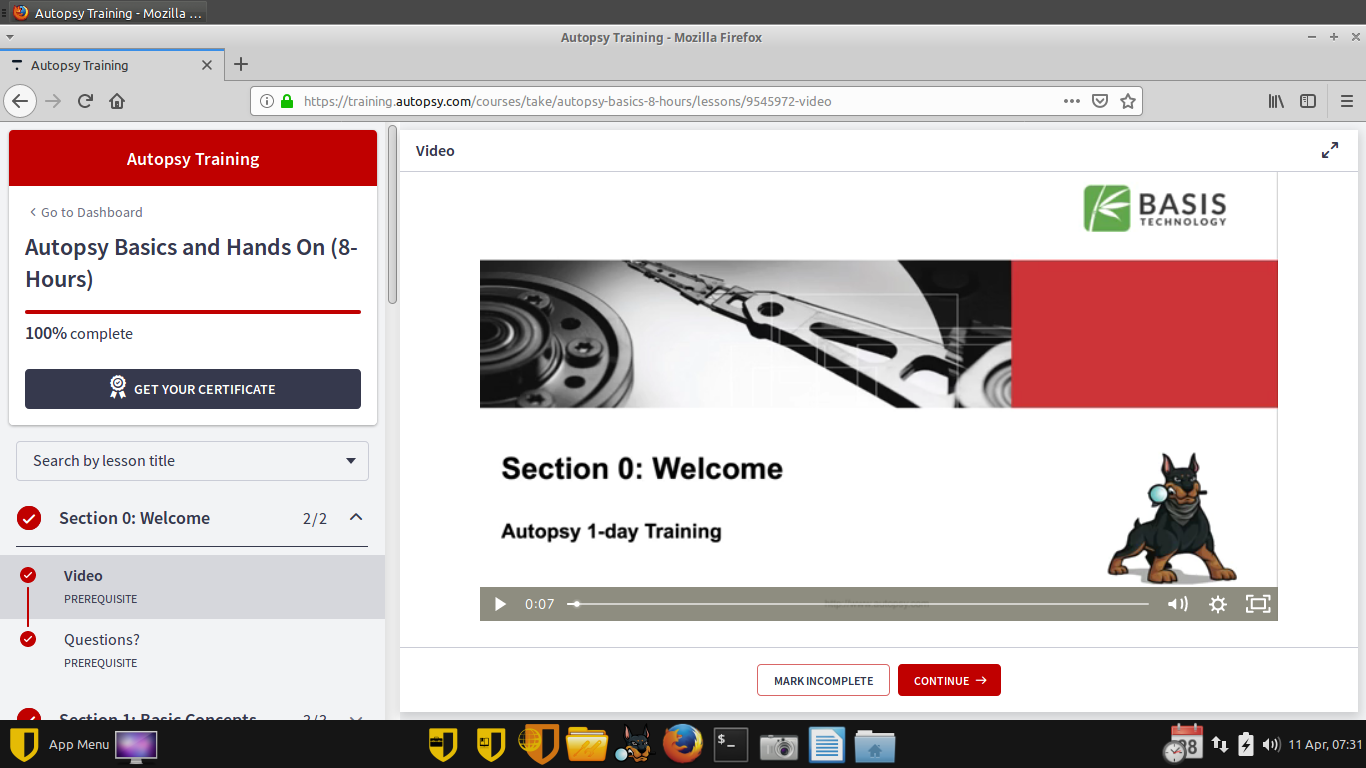The image size is (1366, 768).
Task: Mute the video with the speaker icon
Action: pos(1178,604)
